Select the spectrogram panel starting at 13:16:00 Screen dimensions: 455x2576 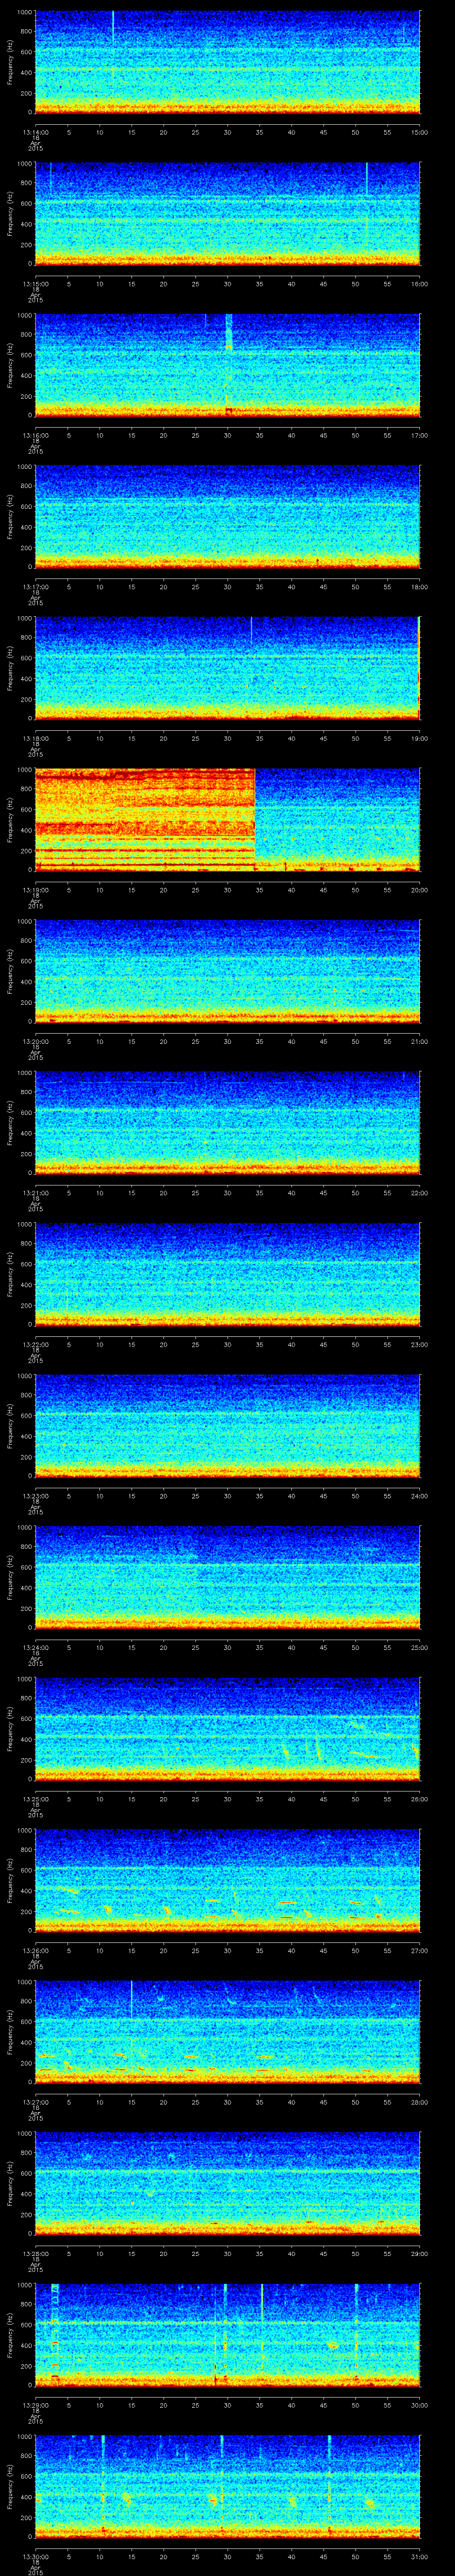click(227, 365)
